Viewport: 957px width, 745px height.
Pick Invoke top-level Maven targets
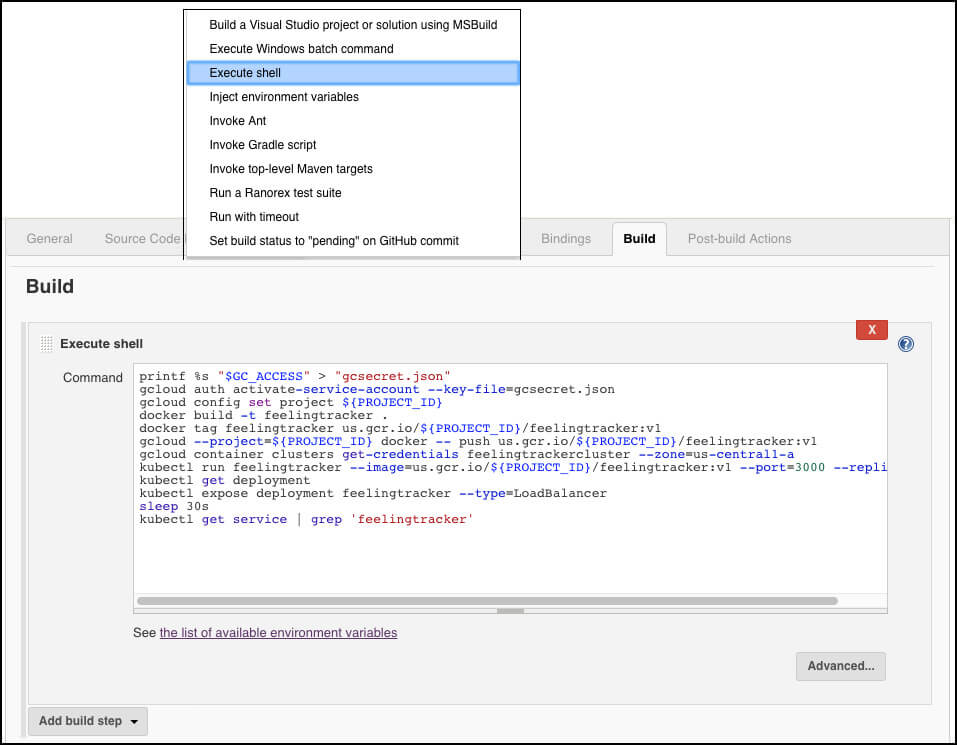tap(353, 169)
